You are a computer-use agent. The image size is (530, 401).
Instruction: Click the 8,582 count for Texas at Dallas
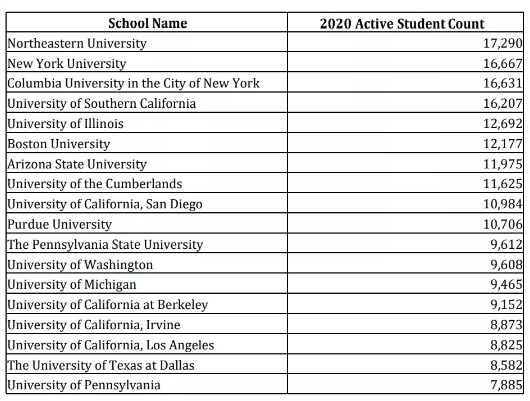(x=506, y=365)
